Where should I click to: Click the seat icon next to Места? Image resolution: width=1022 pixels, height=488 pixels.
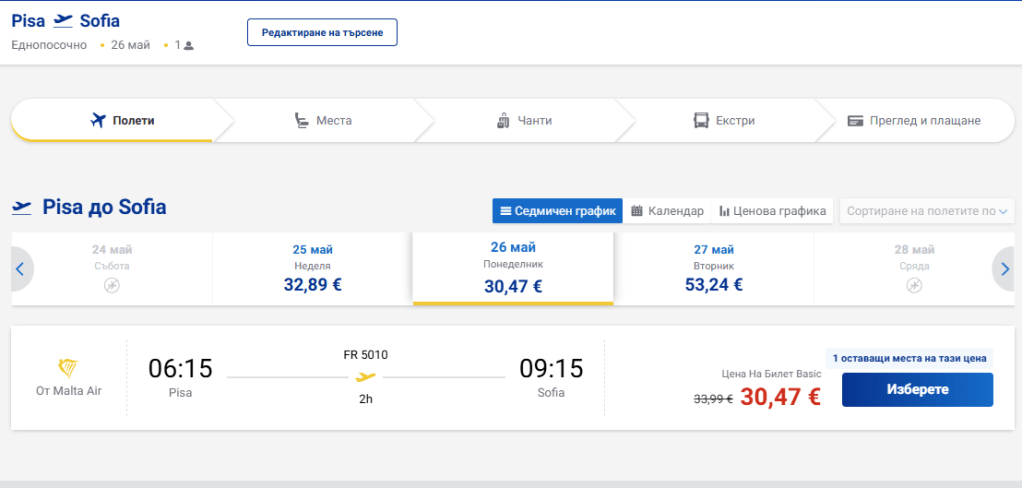pos(301,121)
